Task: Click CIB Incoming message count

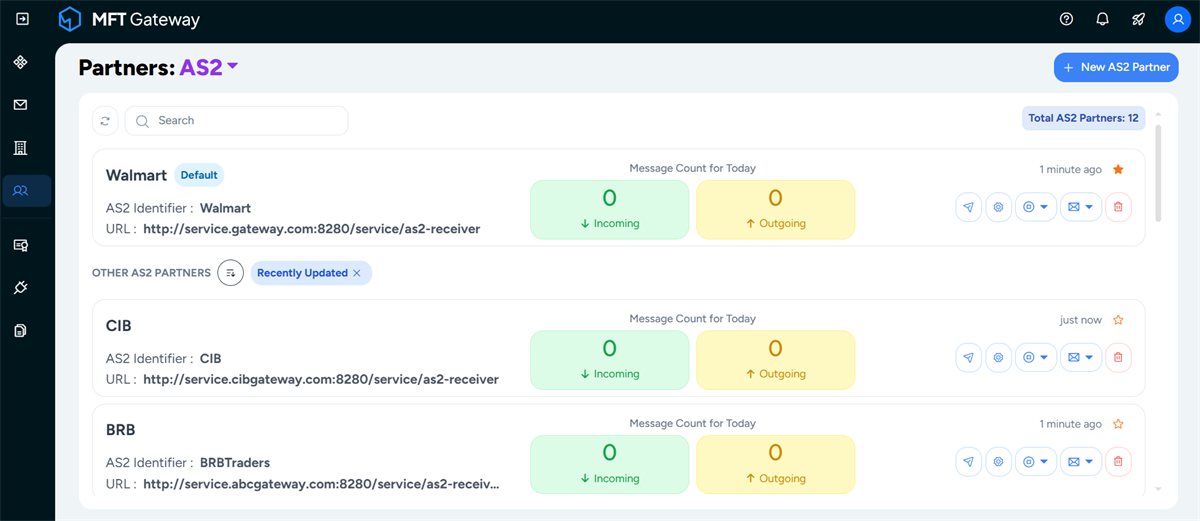Action: (609, 360)
